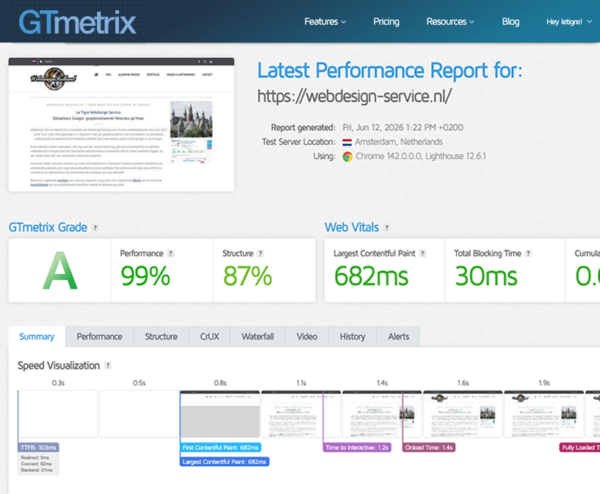The image size is (600, 494).
Task: Click the 682ms LCP value
Action: pyautogui.click(x=371, y=276)
